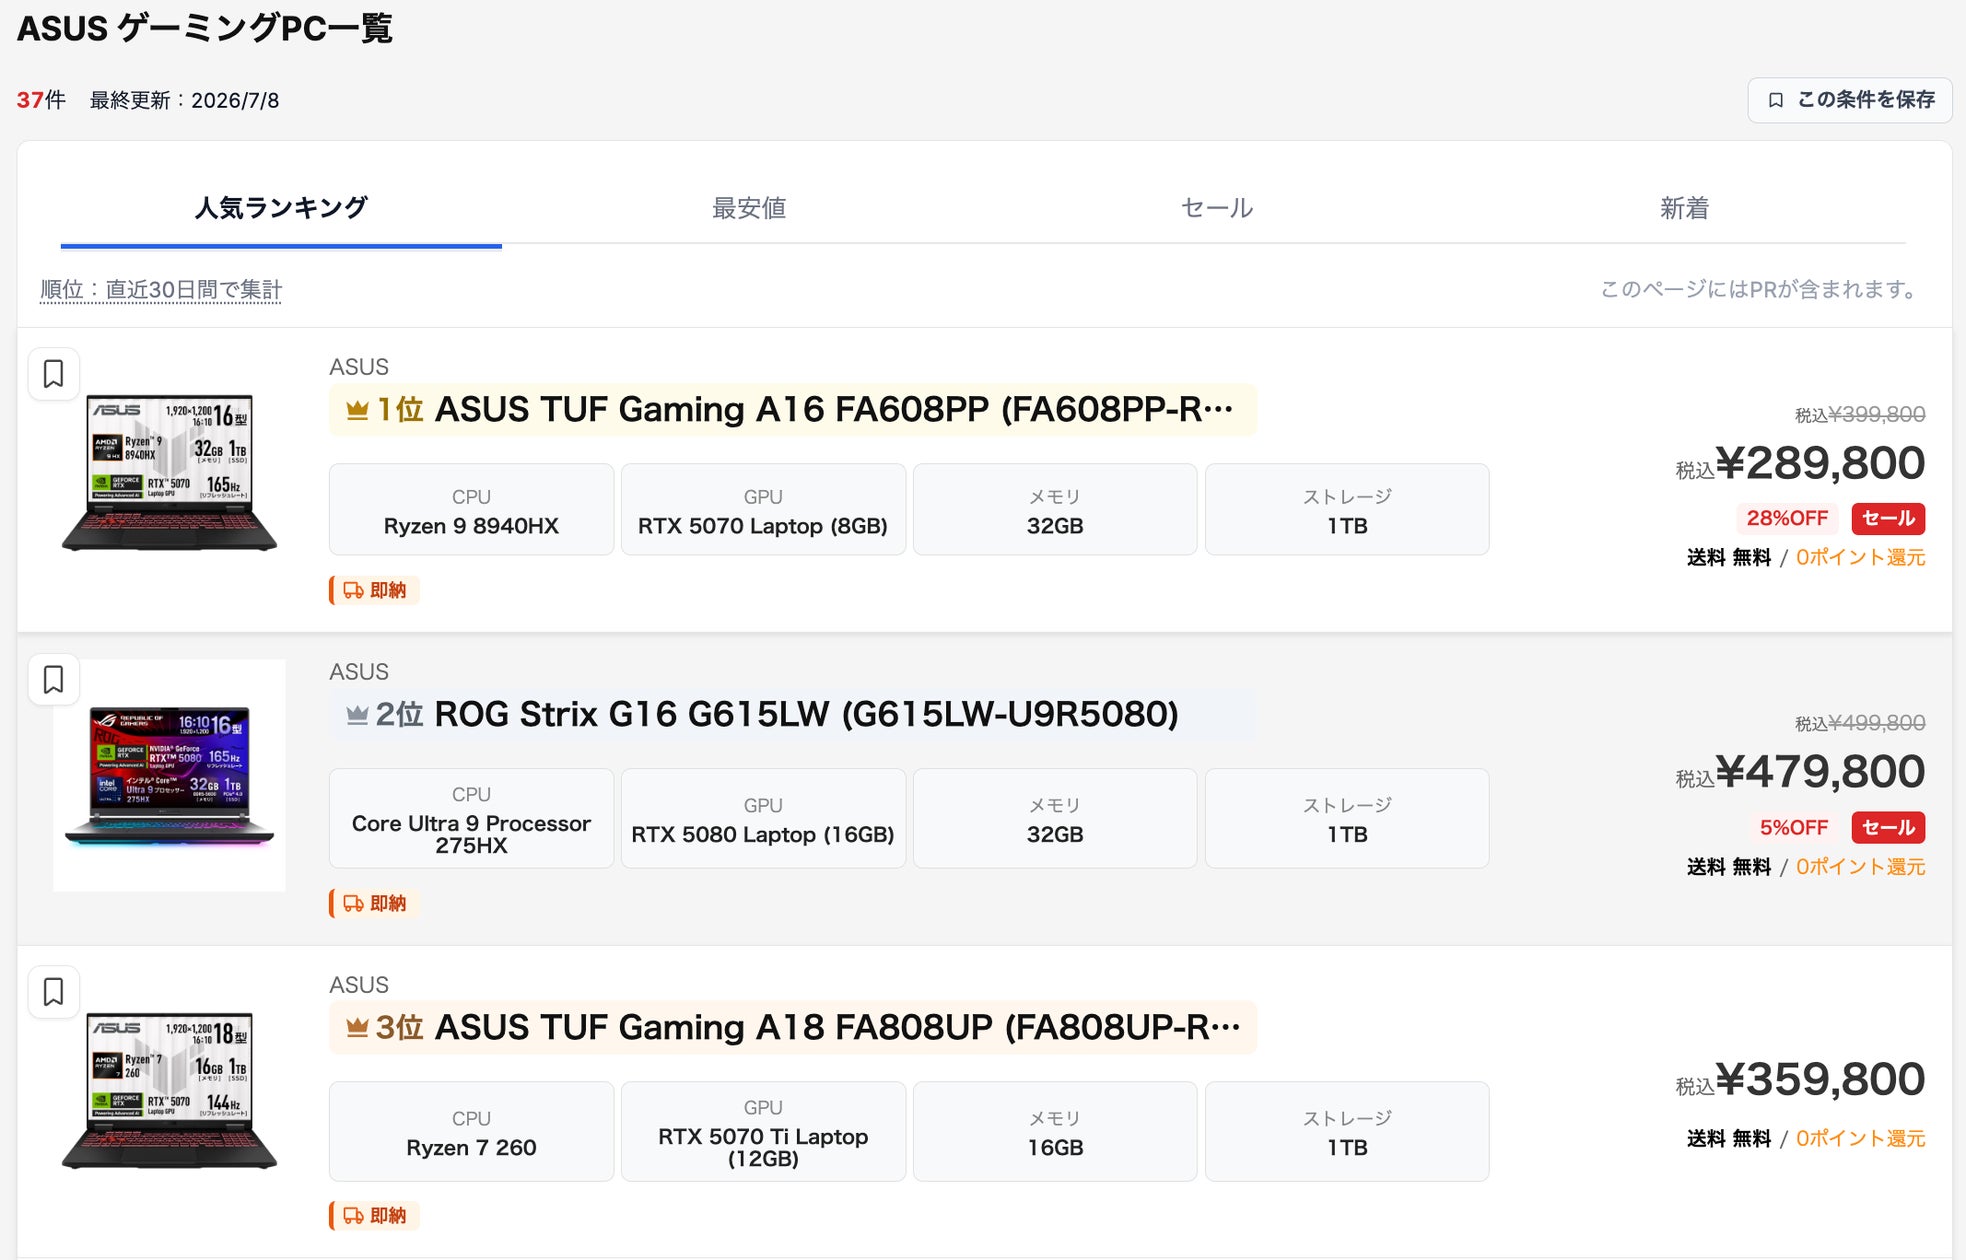Click the RTX 5070 Ti Laptop (12GB) box
Image resolution: width=1966 pixels, height=1260 pixels.
(x=763, y=1132)
